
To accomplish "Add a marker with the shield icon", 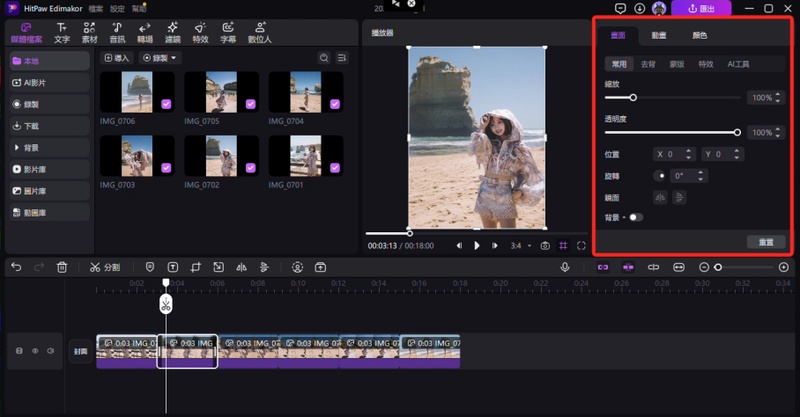I will pos(149,267).
